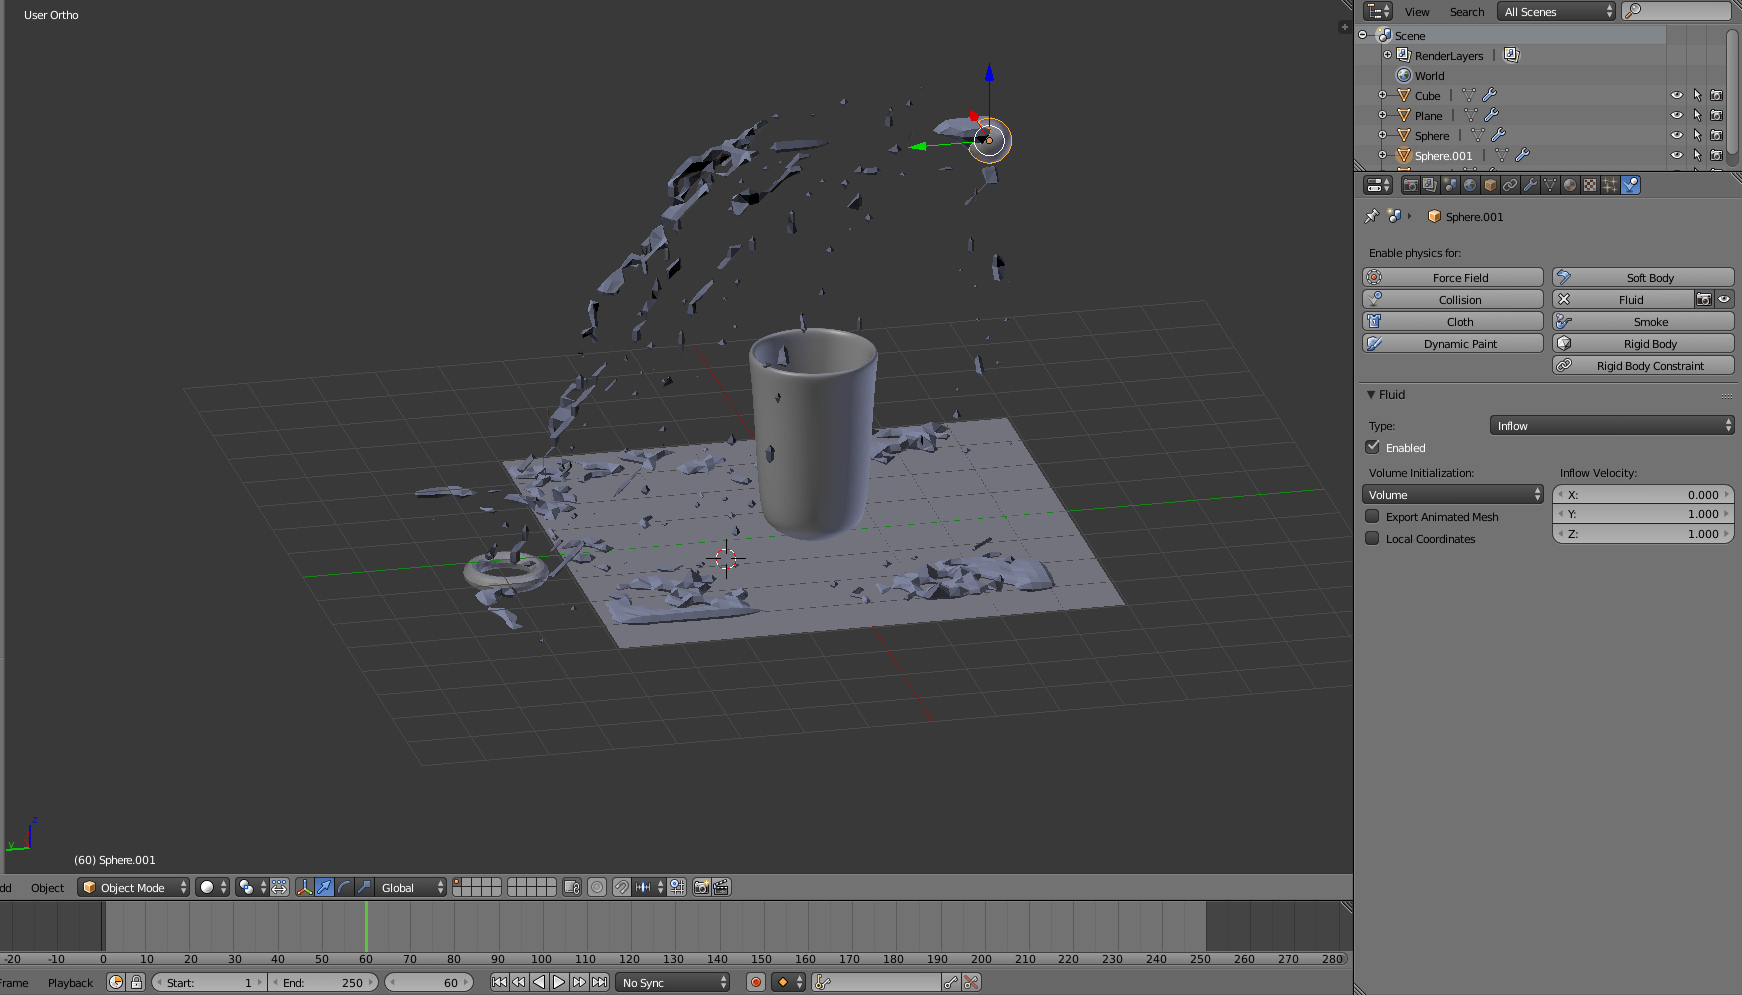The height and width of the screenshot is (995, 1742).
Task: Click the mesh data icon on Plane row
Action: [x=1471, y=115]
